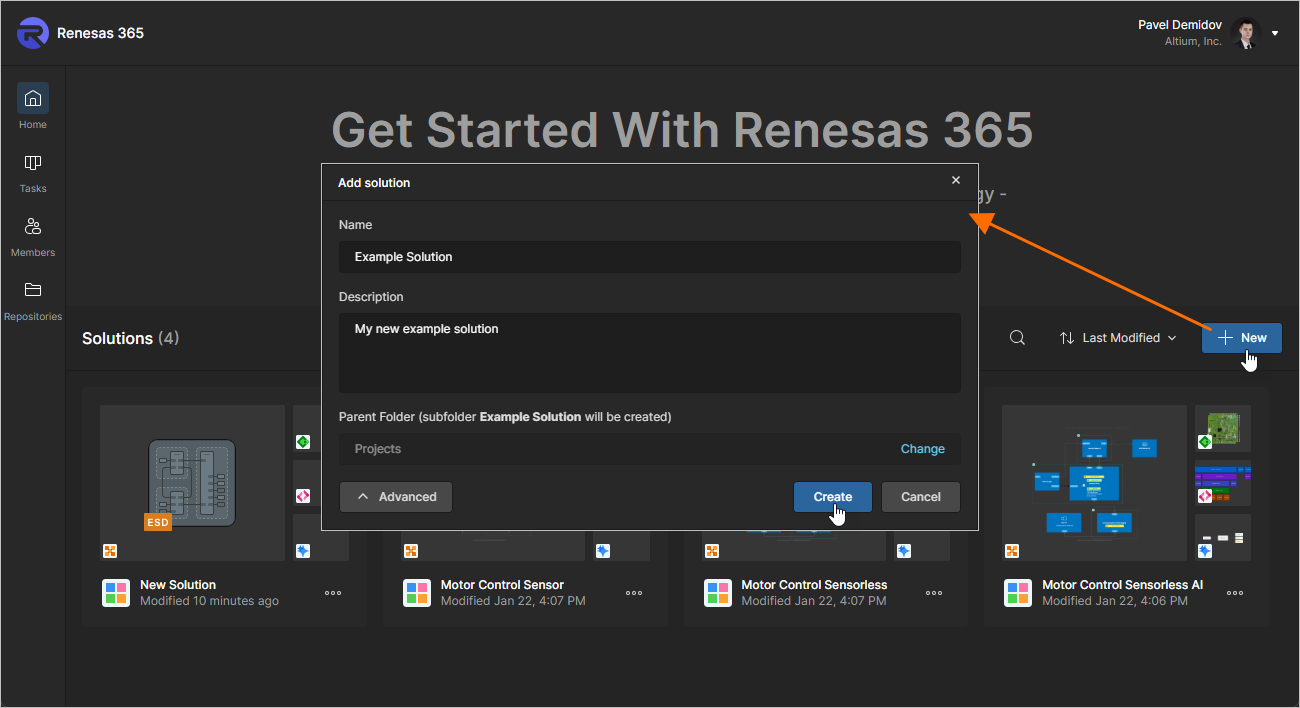Expand the Advanced section

click(x=396, y=497)
